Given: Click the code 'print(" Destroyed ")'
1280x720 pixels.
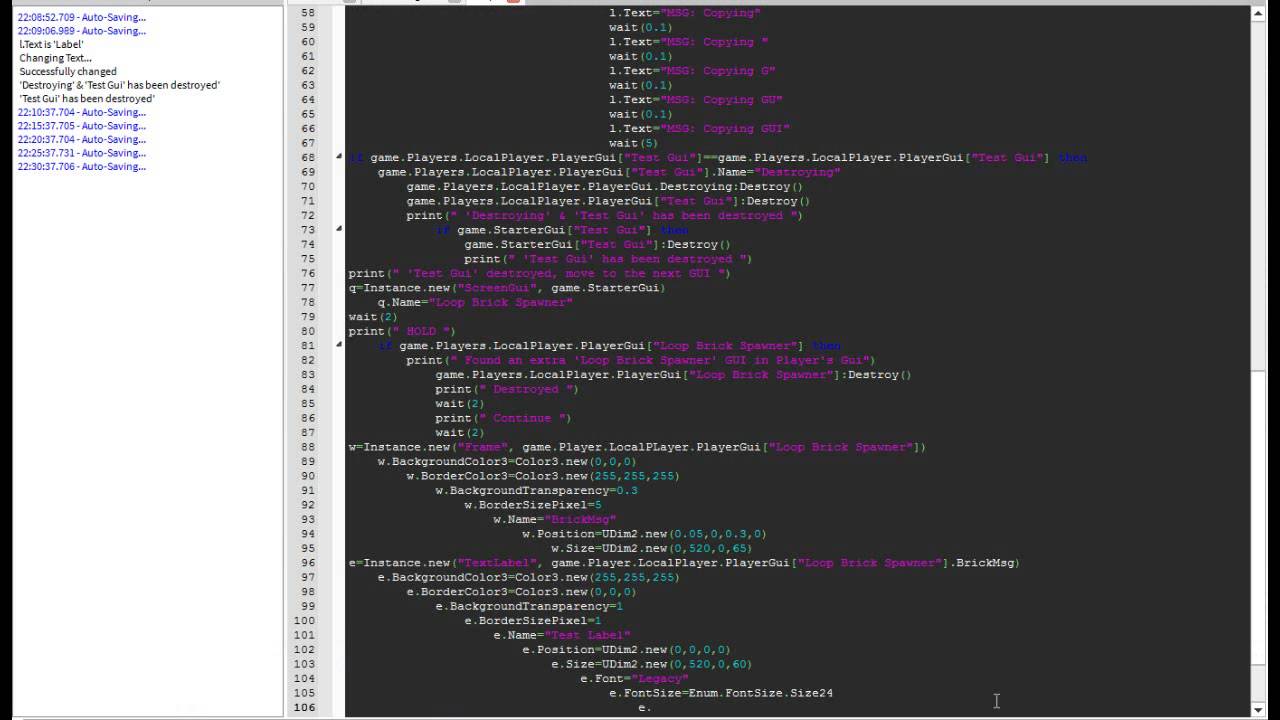Looking at the screenshot, I should tap(507, 389).
